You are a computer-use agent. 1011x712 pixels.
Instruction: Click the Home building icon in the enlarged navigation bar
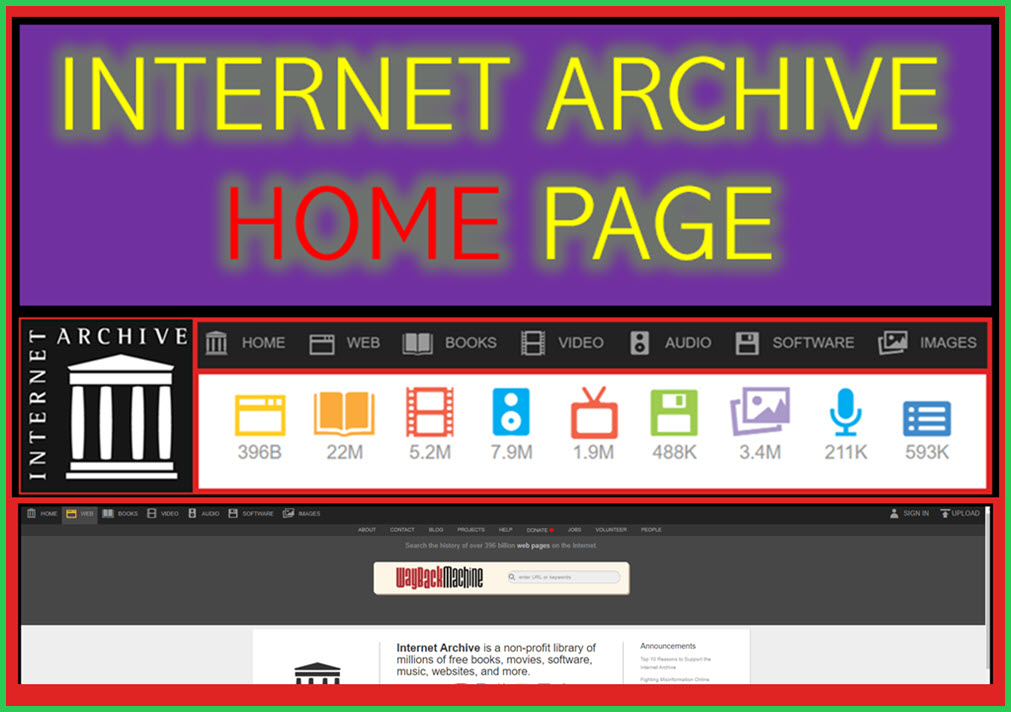click(x=216, y=342)
